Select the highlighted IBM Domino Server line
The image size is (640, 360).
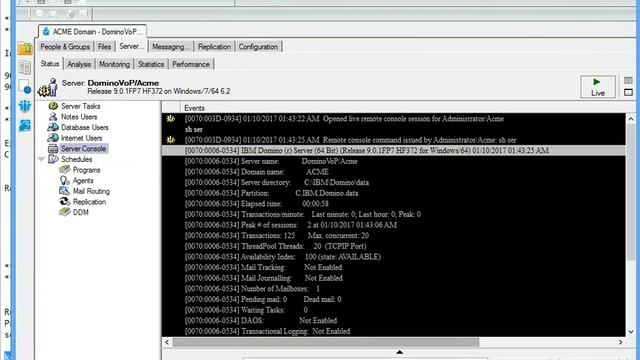(393, 151)
